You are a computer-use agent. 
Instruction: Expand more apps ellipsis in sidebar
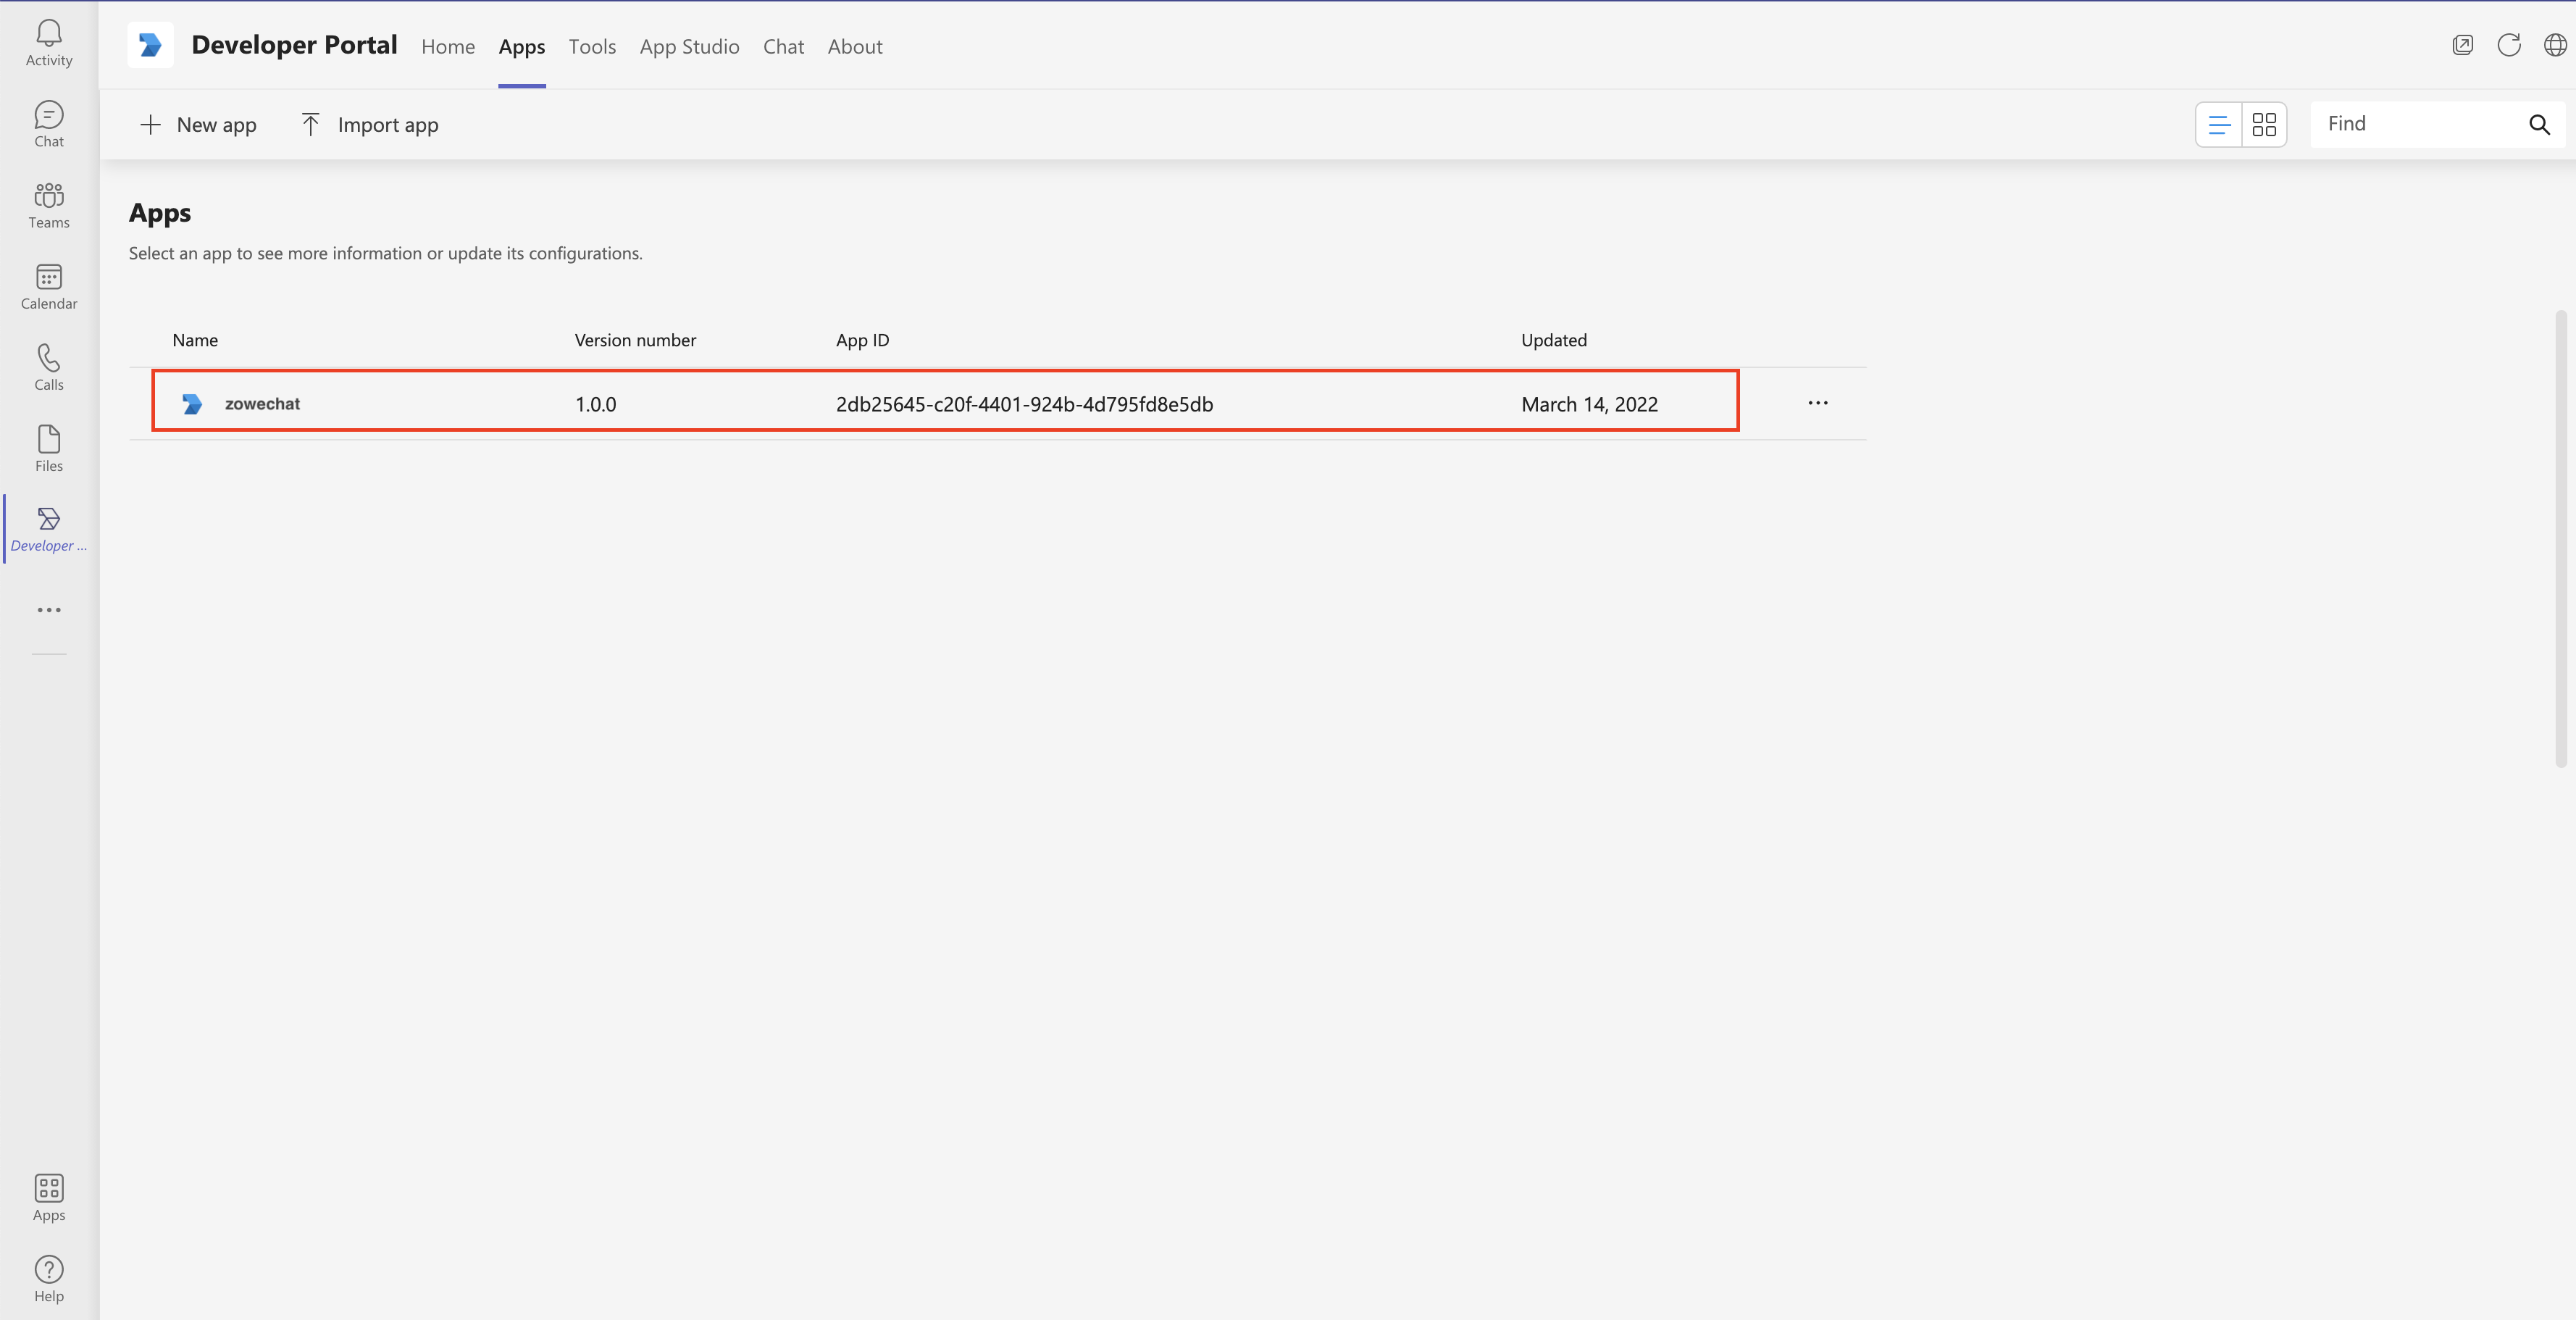tap(48, 610)
